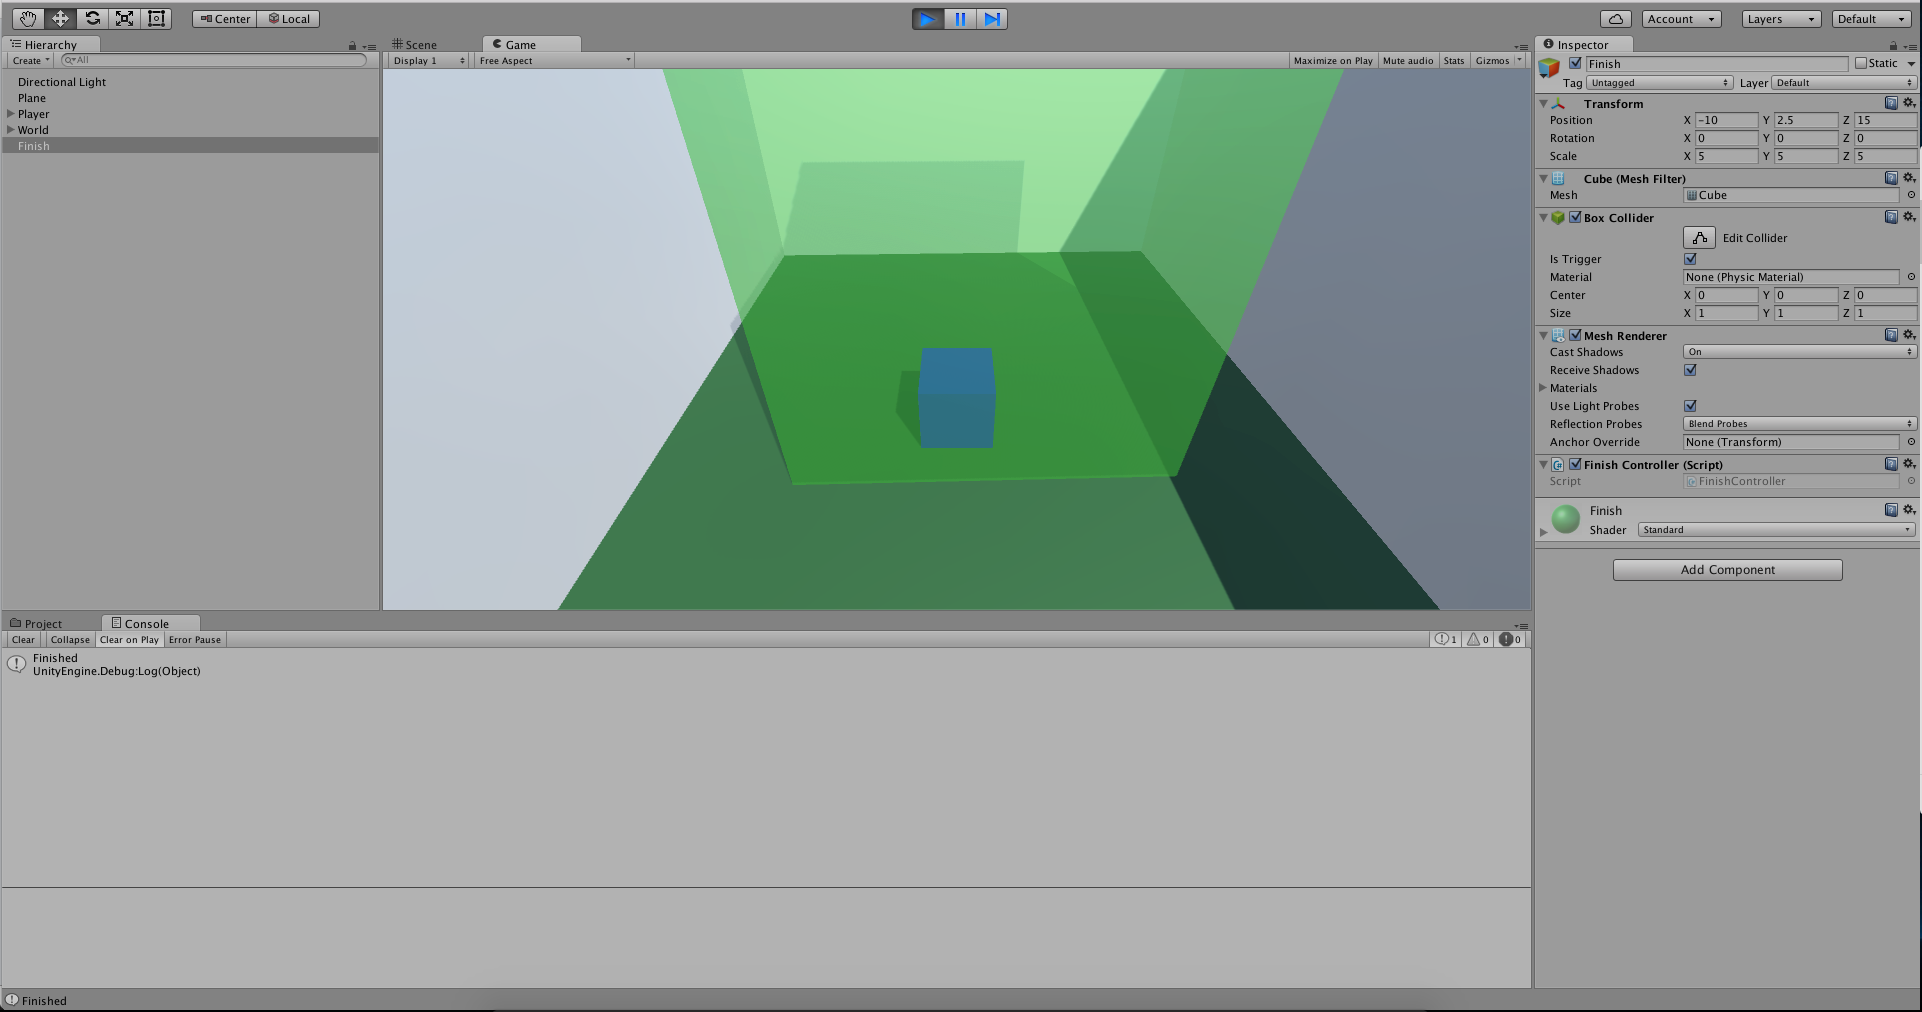
Task: Click the Add Component button
Action: tap(1726, 569)
